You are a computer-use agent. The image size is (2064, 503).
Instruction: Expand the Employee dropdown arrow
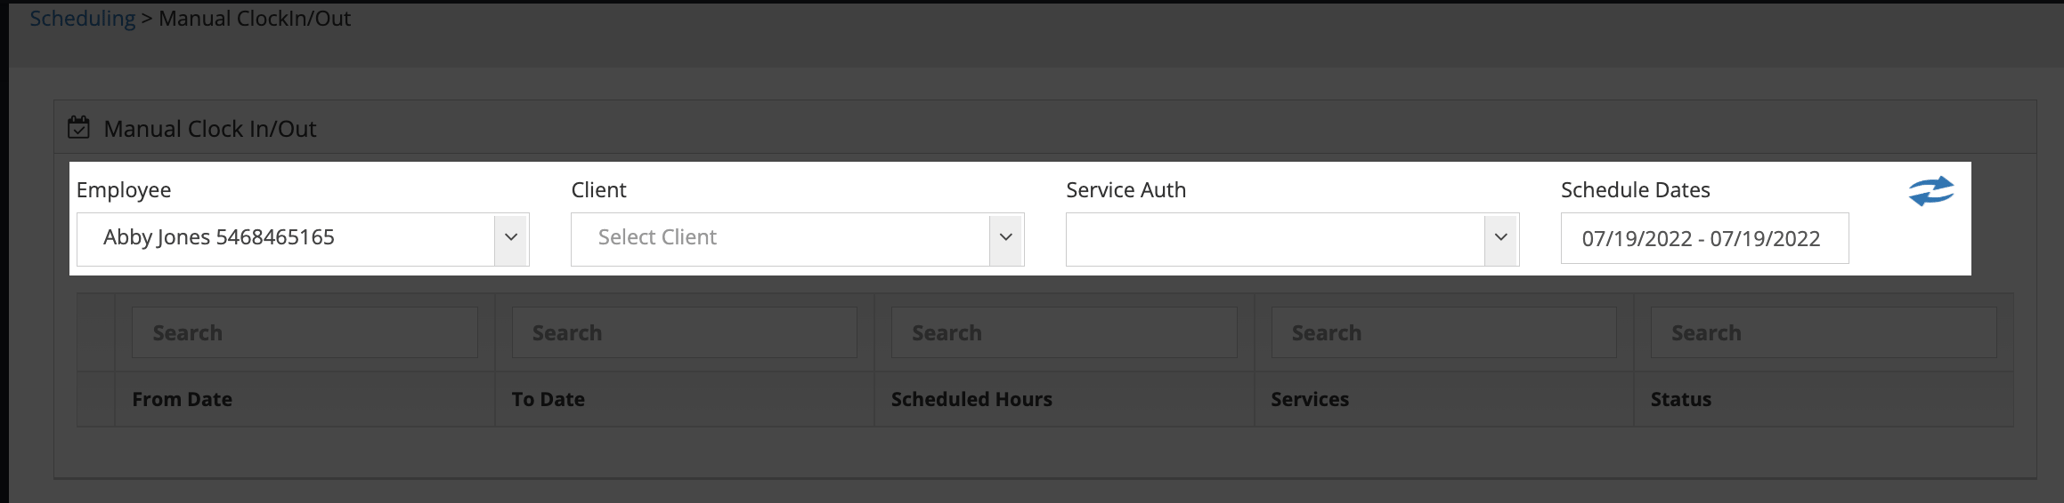point(511,238)
